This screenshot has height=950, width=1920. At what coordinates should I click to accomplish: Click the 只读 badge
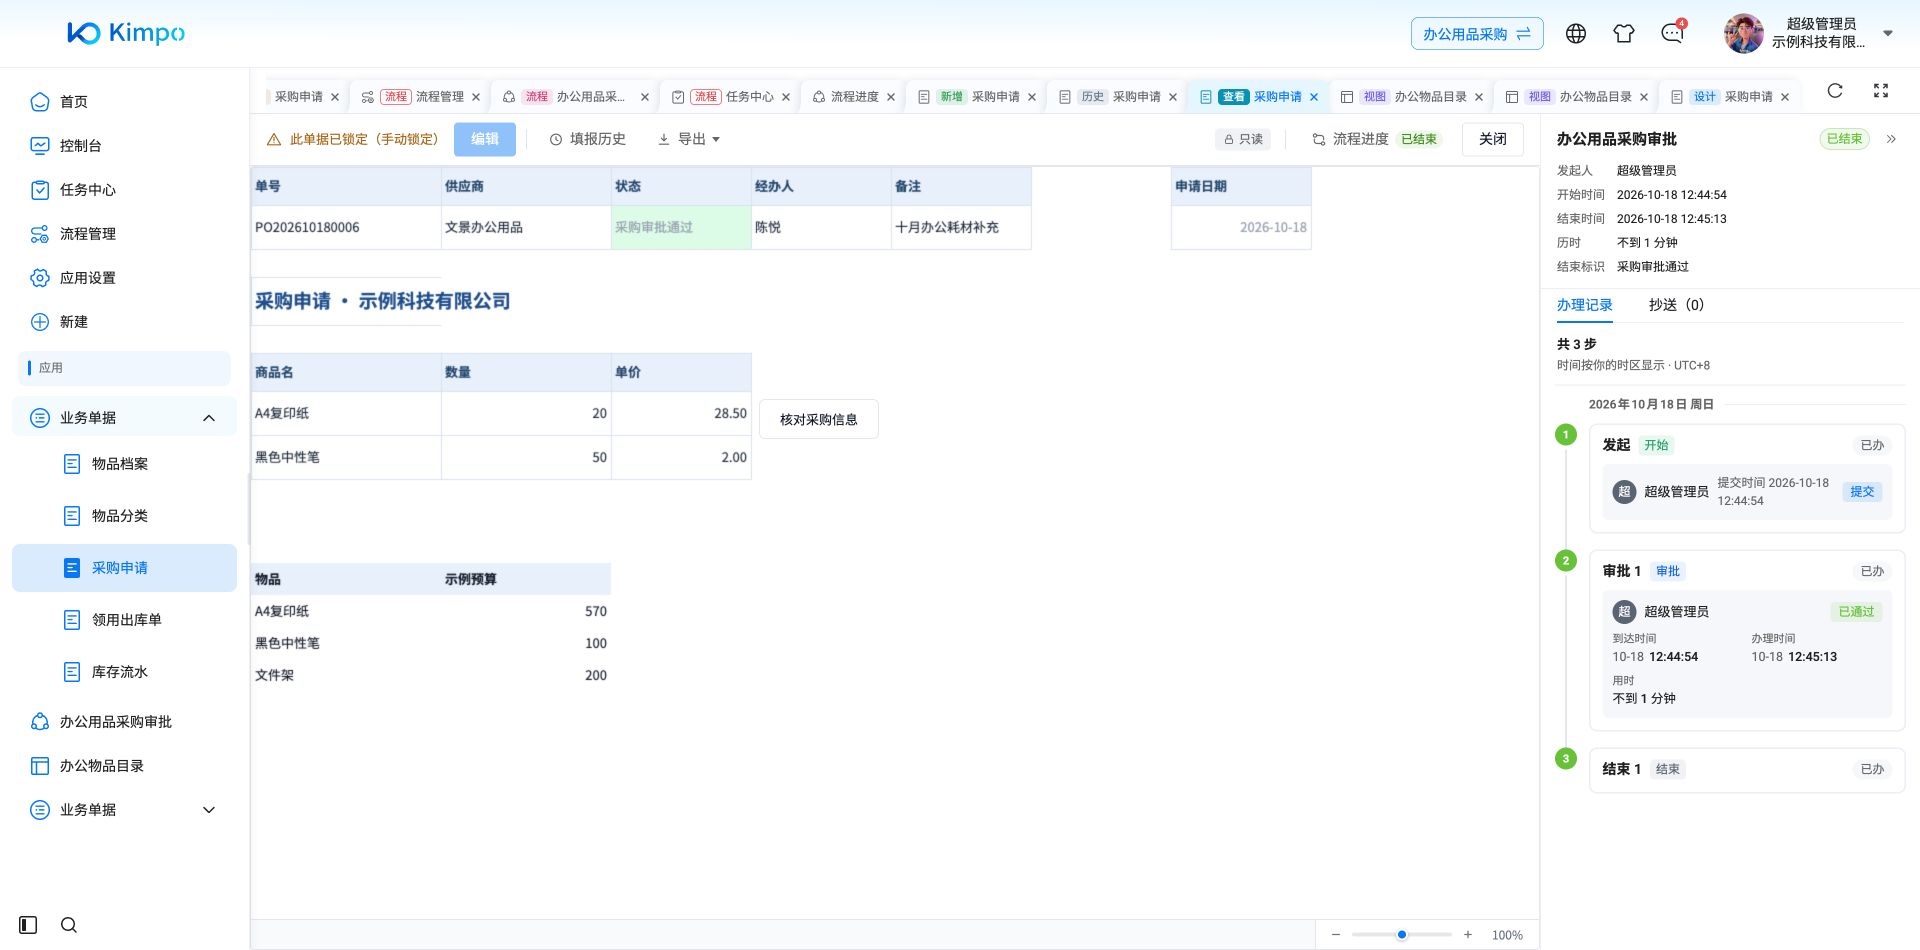pos(1243,139)
